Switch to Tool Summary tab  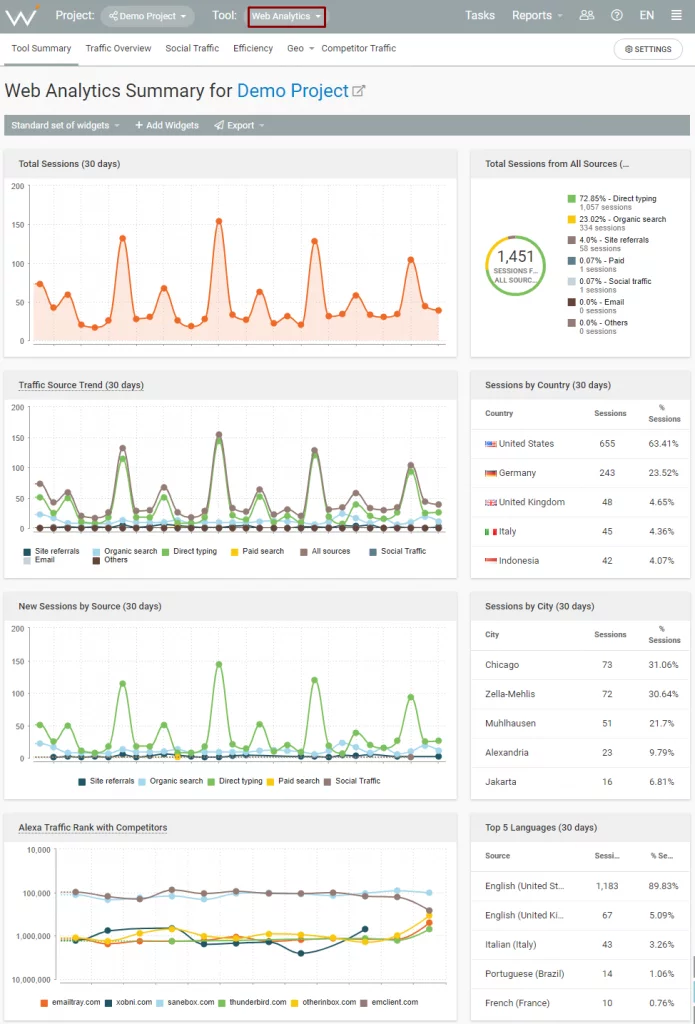pyautogui.click(x=41, y=48)
